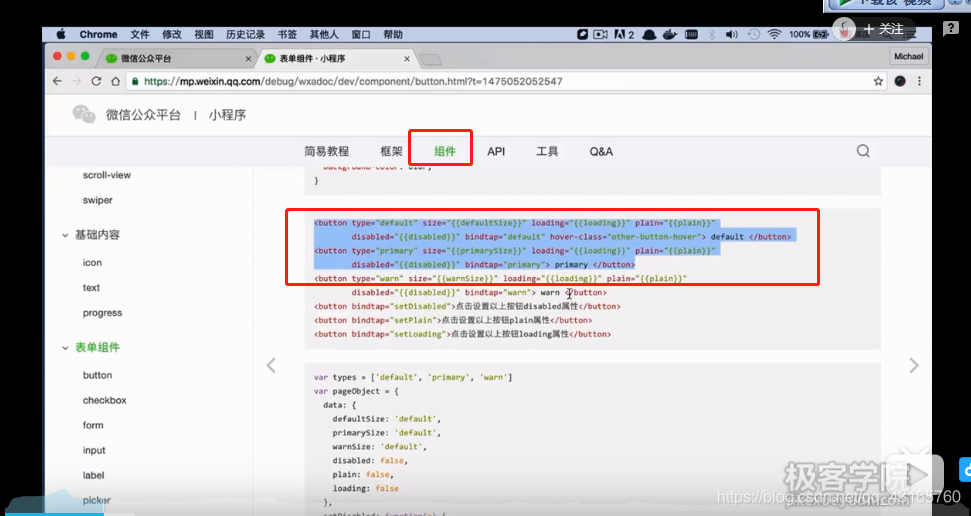Screen dimensions: 971x516
Task: Click the Michael profile button
Action: (908, 56)
